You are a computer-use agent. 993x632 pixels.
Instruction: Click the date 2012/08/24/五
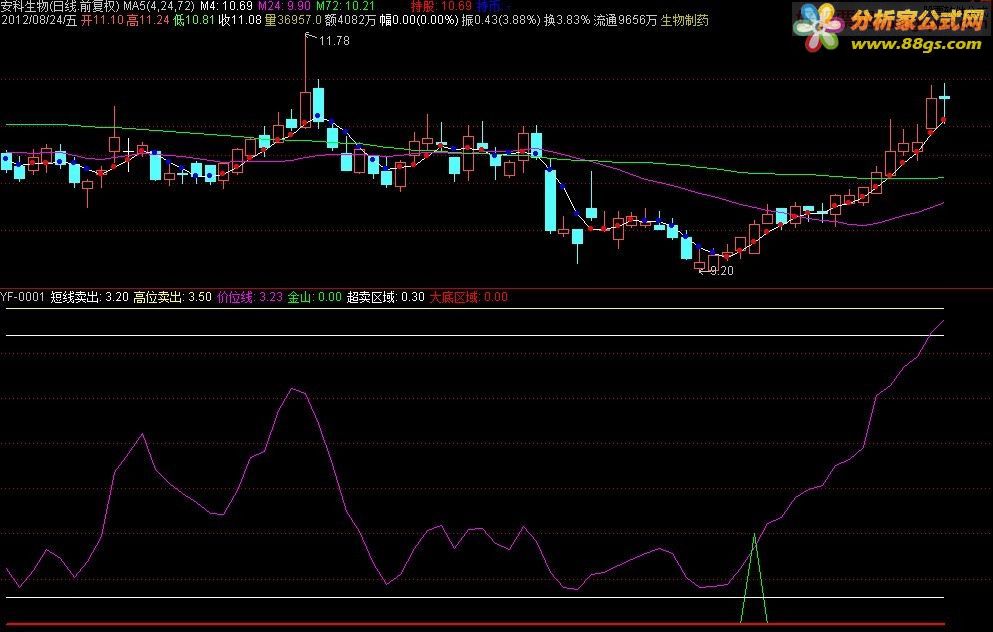(39, 20)
